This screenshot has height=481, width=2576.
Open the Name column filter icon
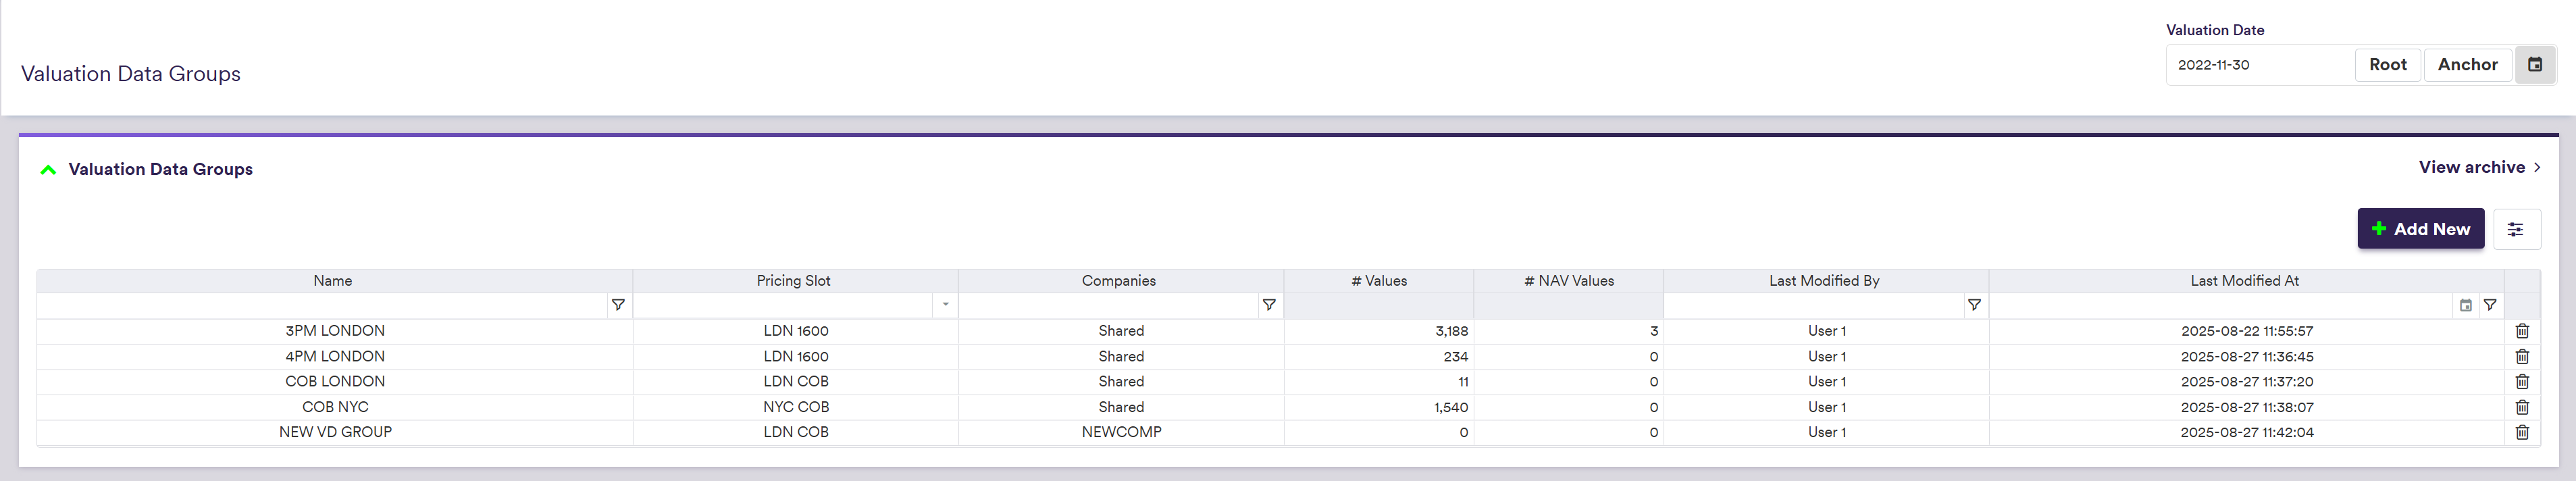point(618,305)
